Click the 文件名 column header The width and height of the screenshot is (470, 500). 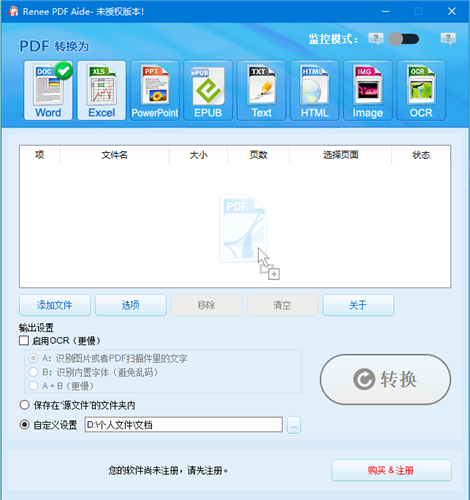tap(114, 155)
